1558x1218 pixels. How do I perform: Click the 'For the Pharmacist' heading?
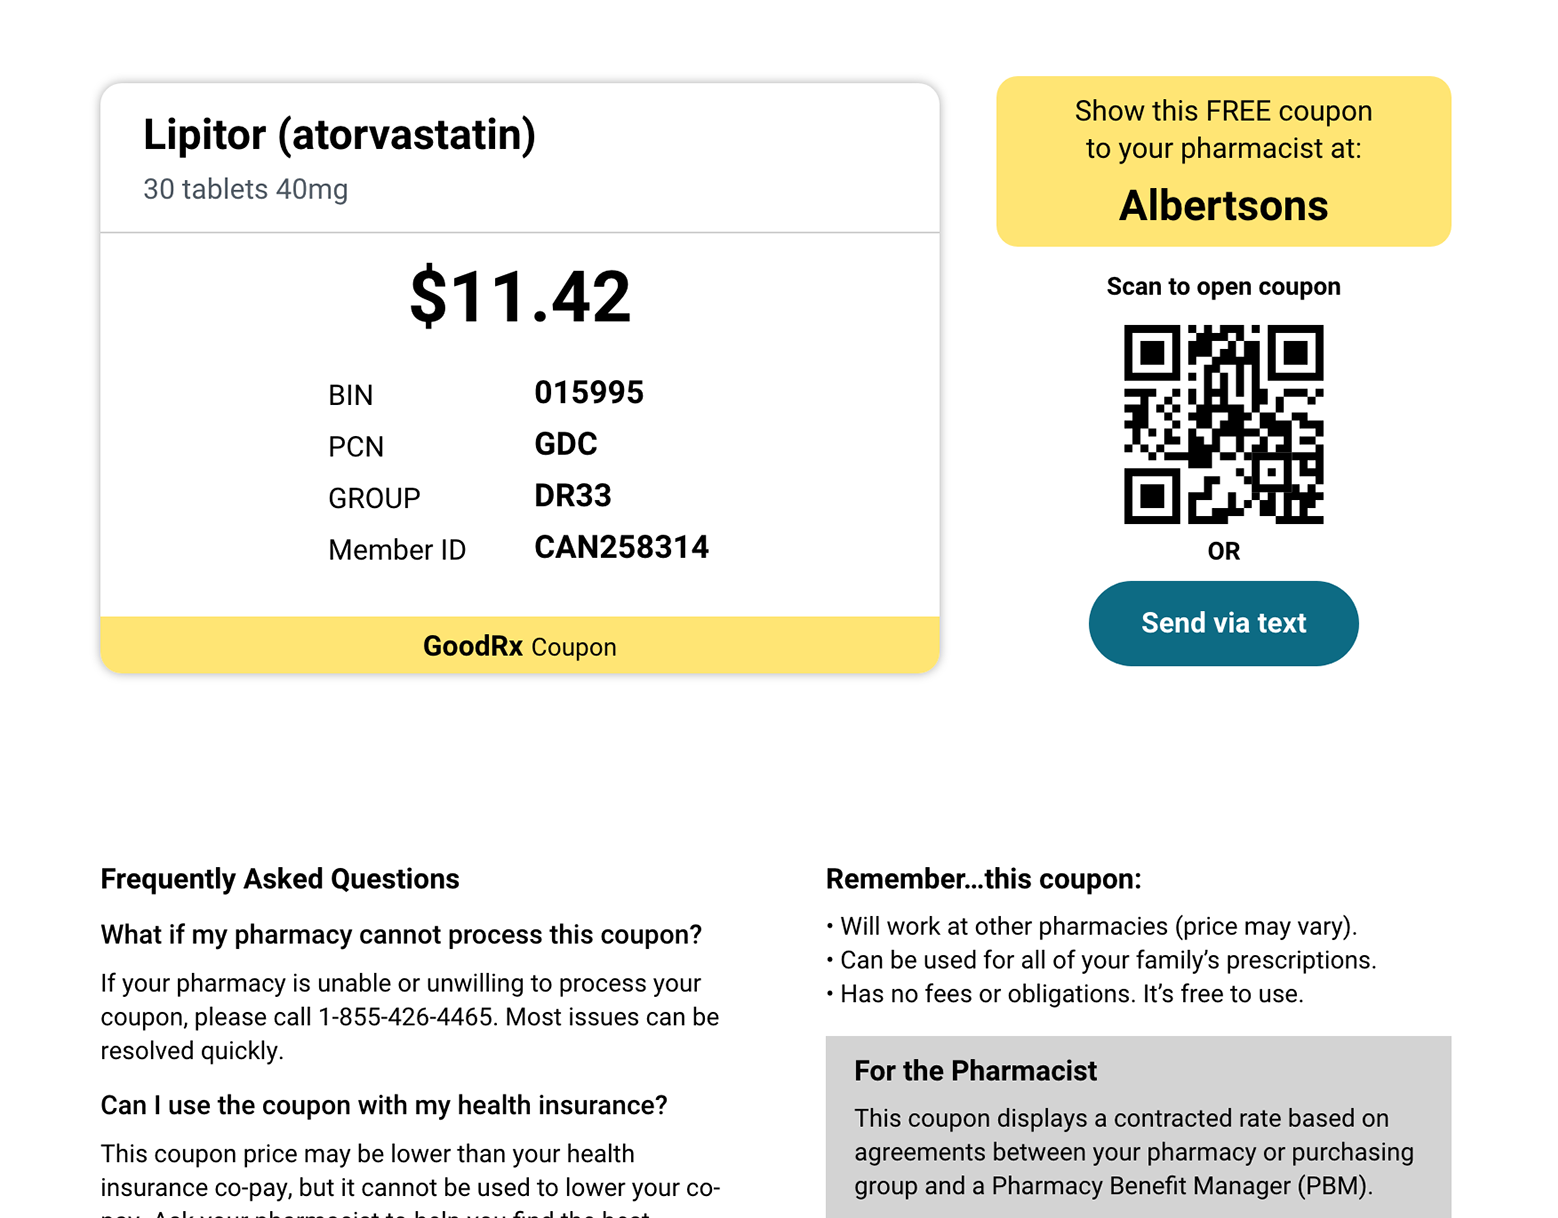[x=975, y=1071]
